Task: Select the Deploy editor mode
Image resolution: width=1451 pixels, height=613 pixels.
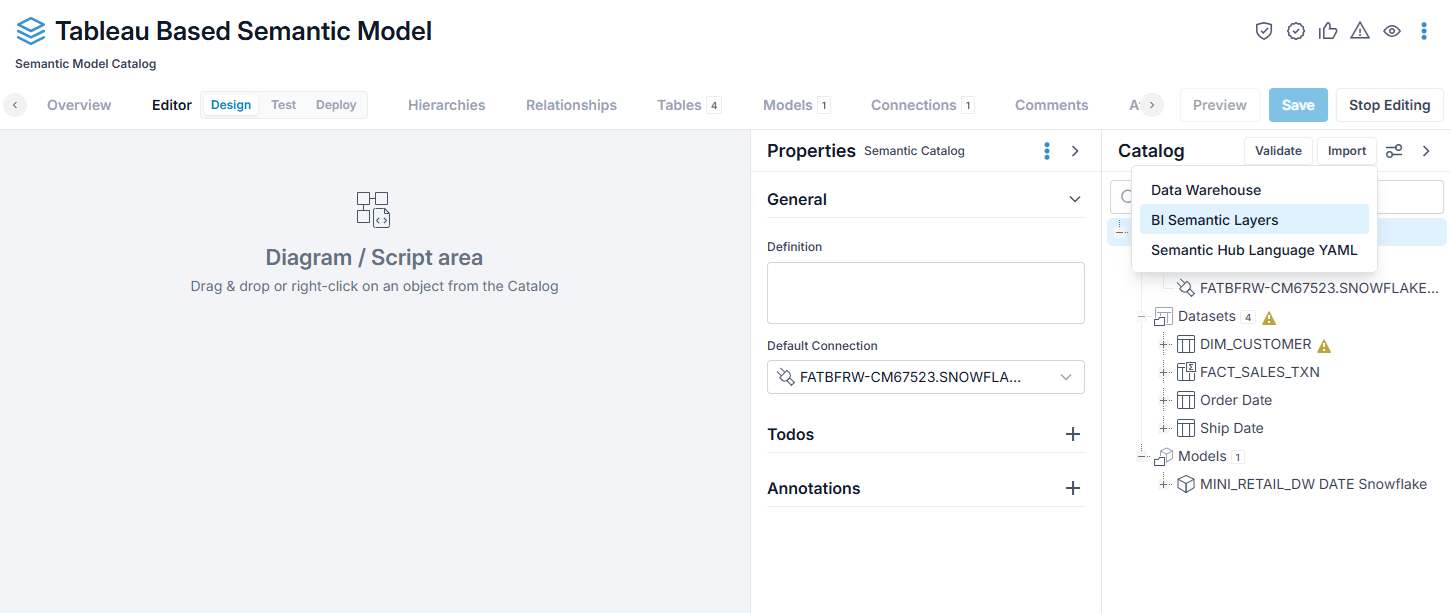Action: coord(336,105)
